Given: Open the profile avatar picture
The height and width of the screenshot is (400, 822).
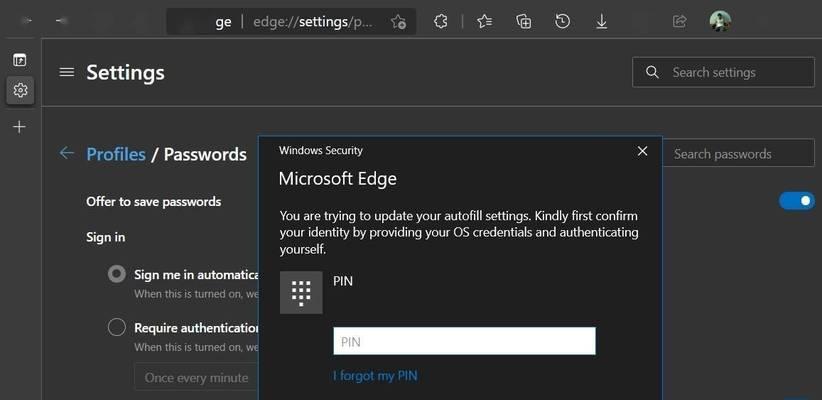Looking at the screenshot, I should [x=720, y=21].
